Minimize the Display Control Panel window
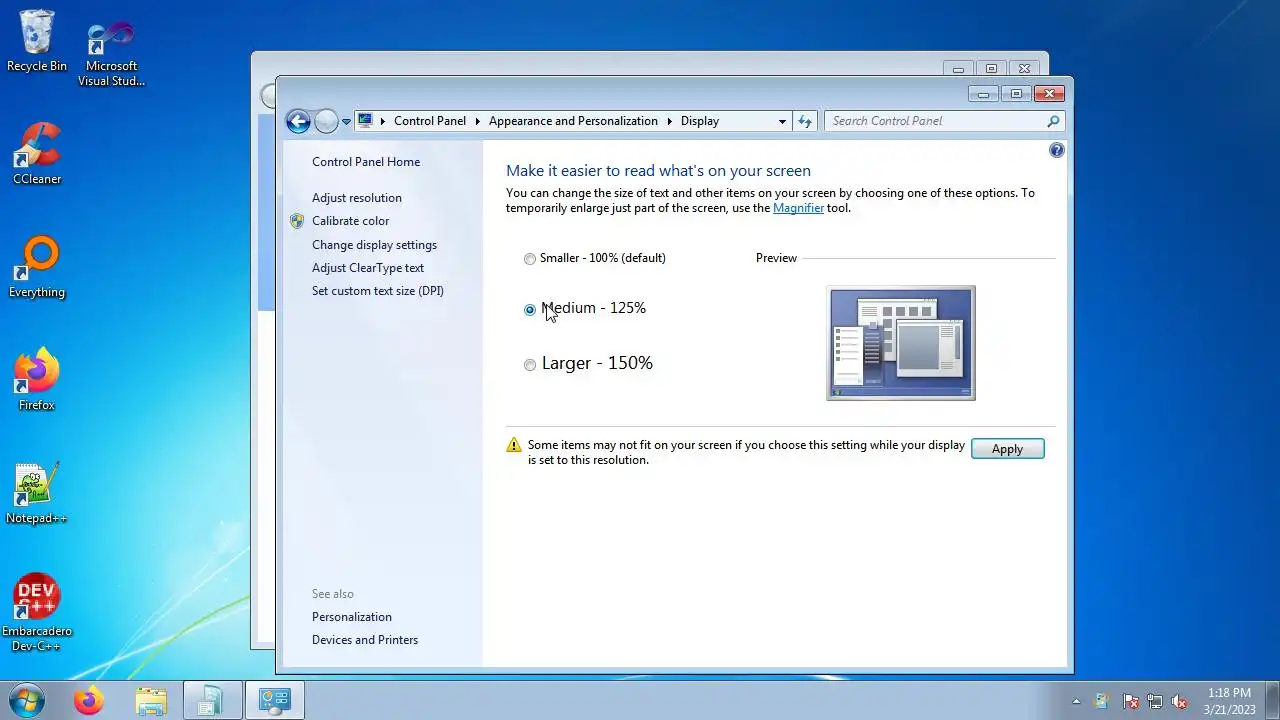 click(x=984, y=94)
